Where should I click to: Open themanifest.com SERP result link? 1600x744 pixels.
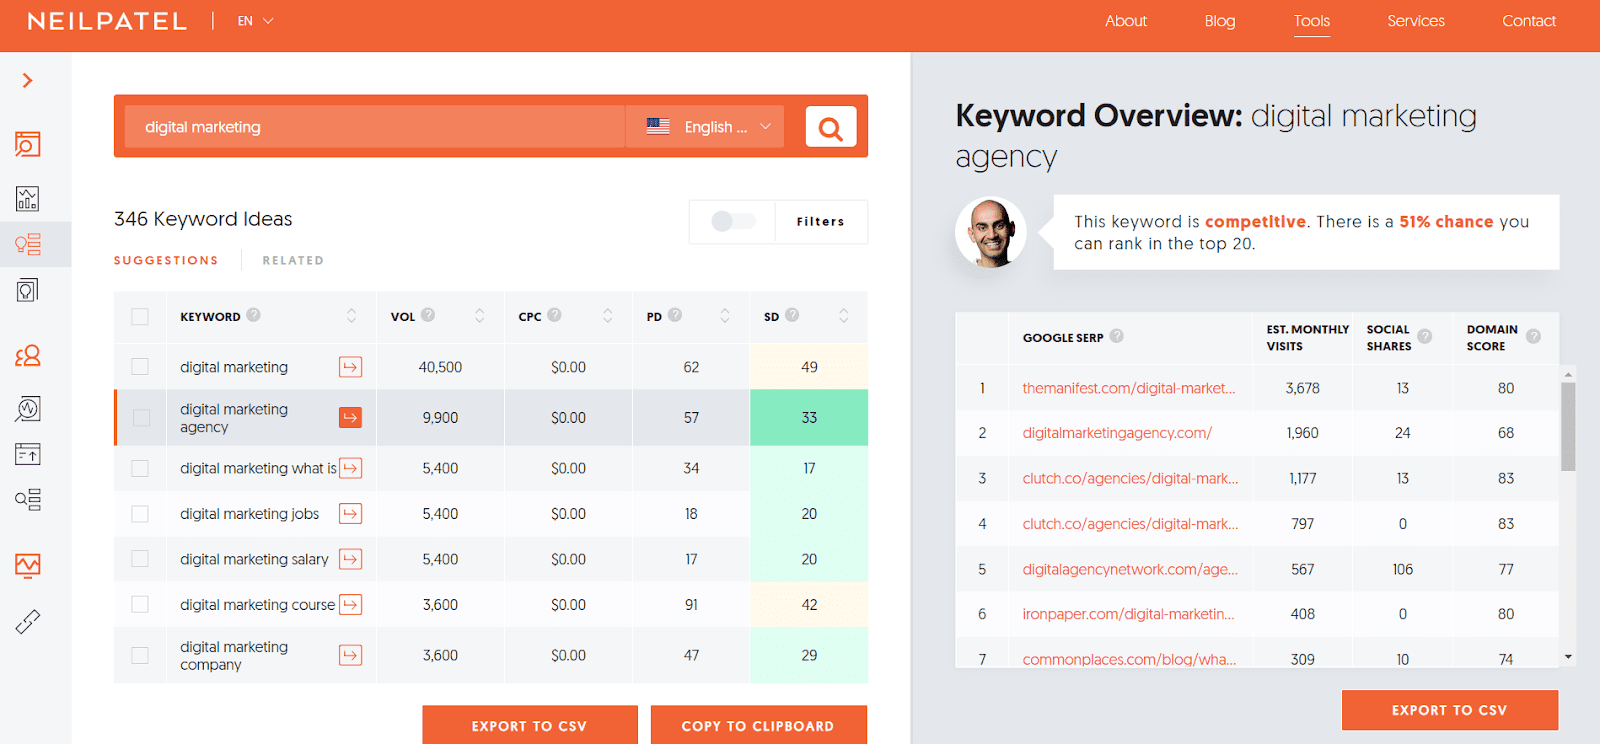(x=1129, y=388)
